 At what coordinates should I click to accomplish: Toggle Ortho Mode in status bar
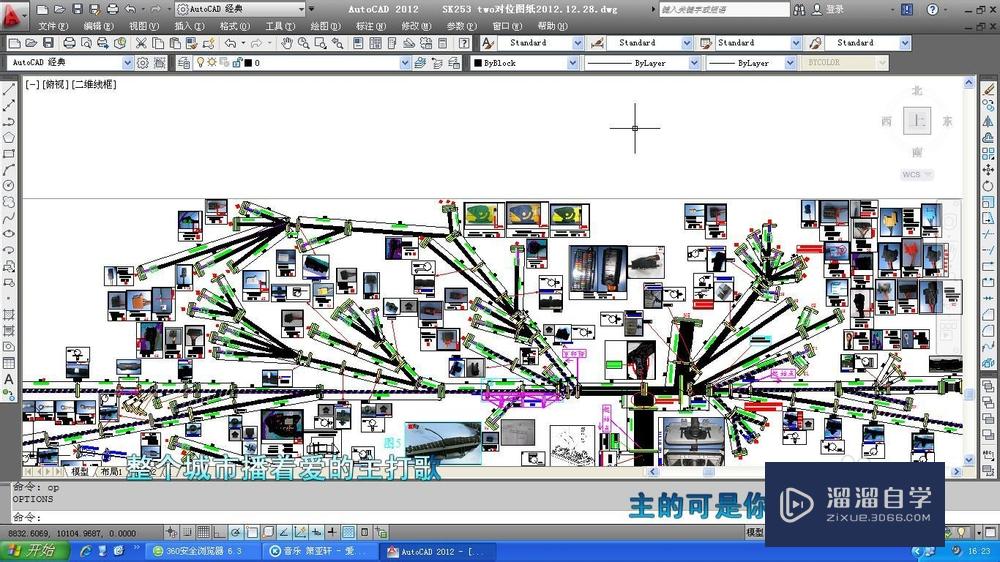click(219, 532)
